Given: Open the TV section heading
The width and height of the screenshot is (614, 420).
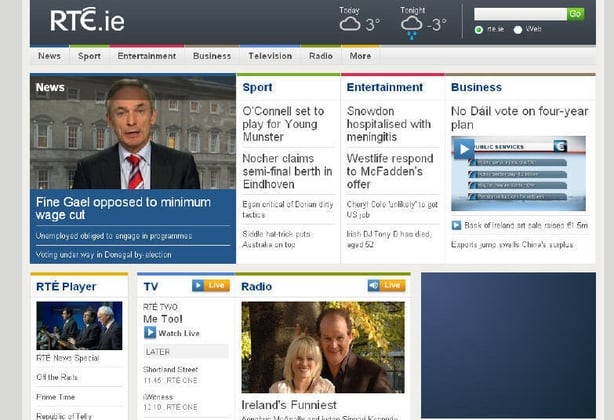Looking at the screenshot, I should pyautogui.click(x=151, y=287).
